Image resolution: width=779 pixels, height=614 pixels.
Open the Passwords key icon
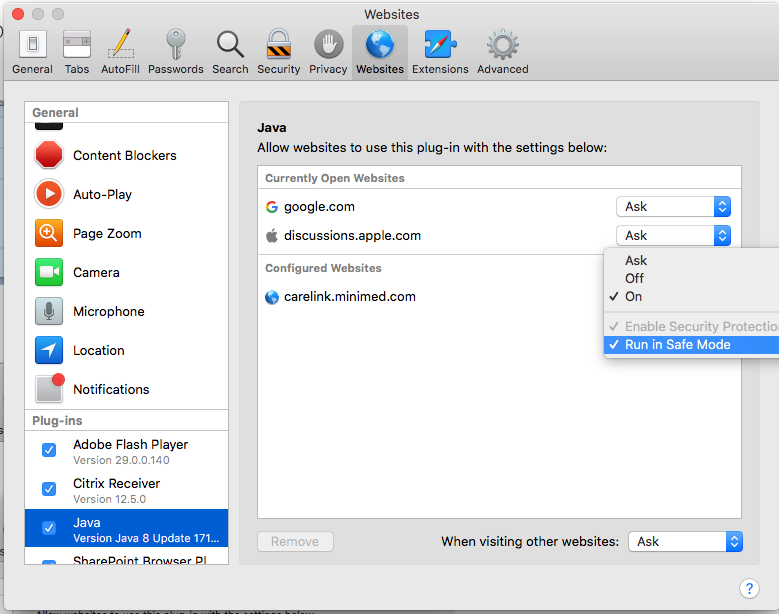(175, 44)
